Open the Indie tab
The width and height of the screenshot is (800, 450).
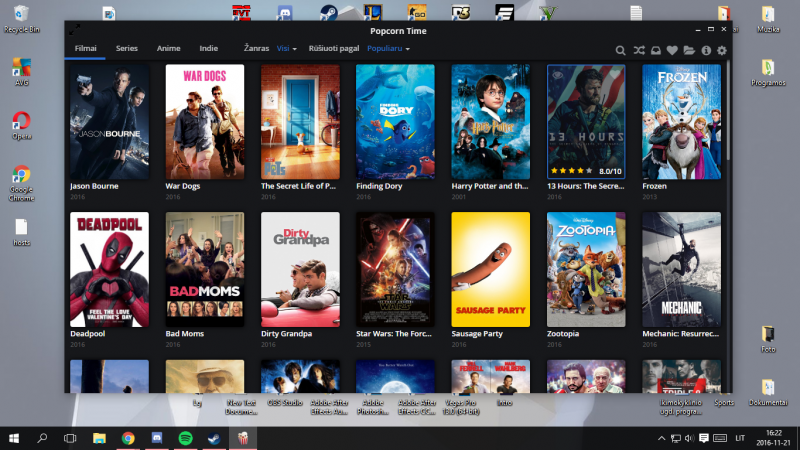(209, 48)
